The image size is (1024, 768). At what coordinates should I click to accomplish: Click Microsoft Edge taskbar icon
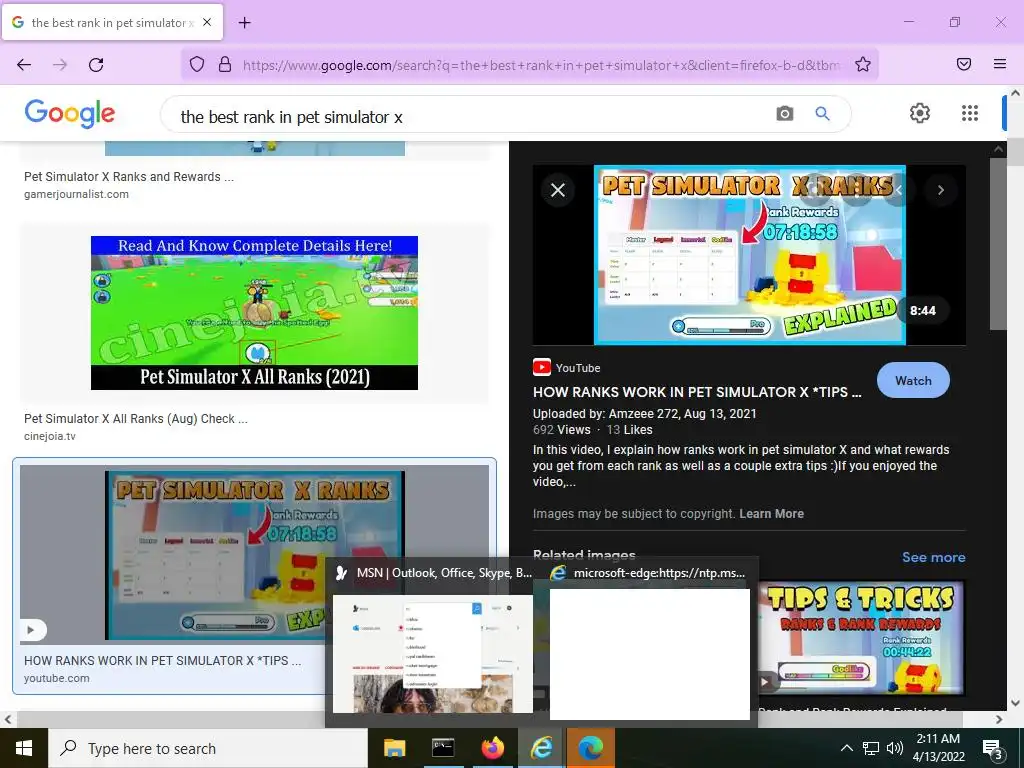pyautogui.click(x=591, y=748)
